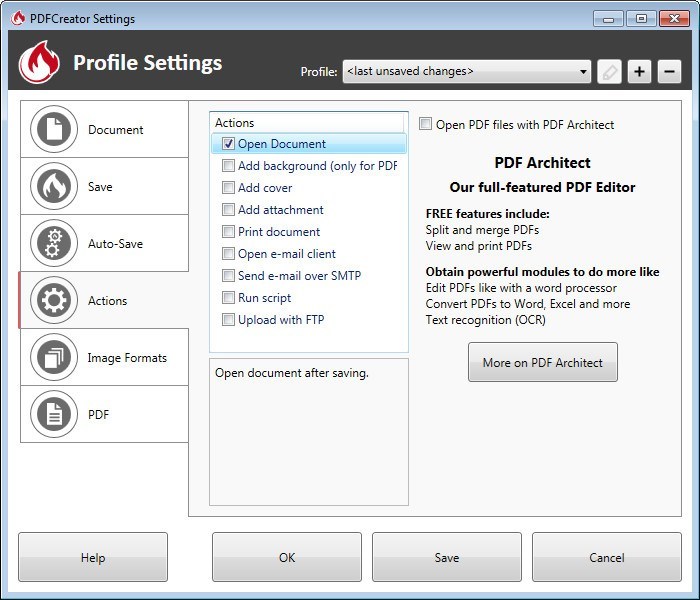700x600 pixels.
Task: Open the Document settings tab icon
Action: point(54,129)
